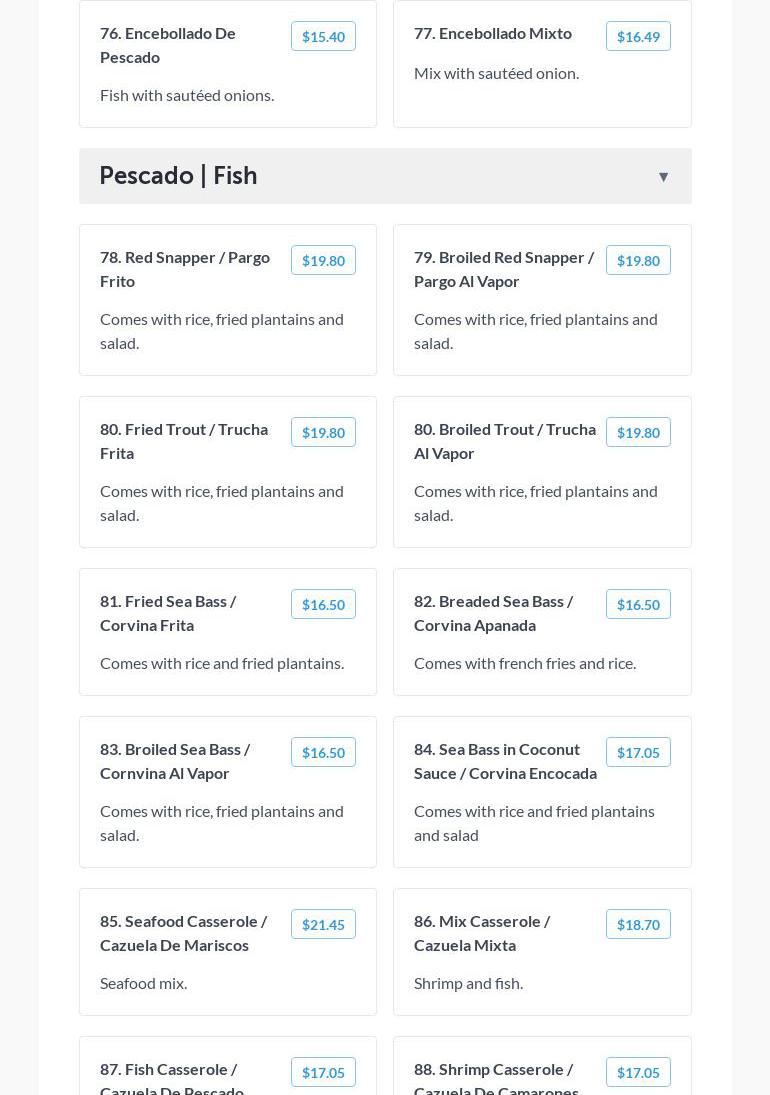Click $18.70 price for Mix Casserole
Viewport: 770px width, 1095px height.
point(638,924)
